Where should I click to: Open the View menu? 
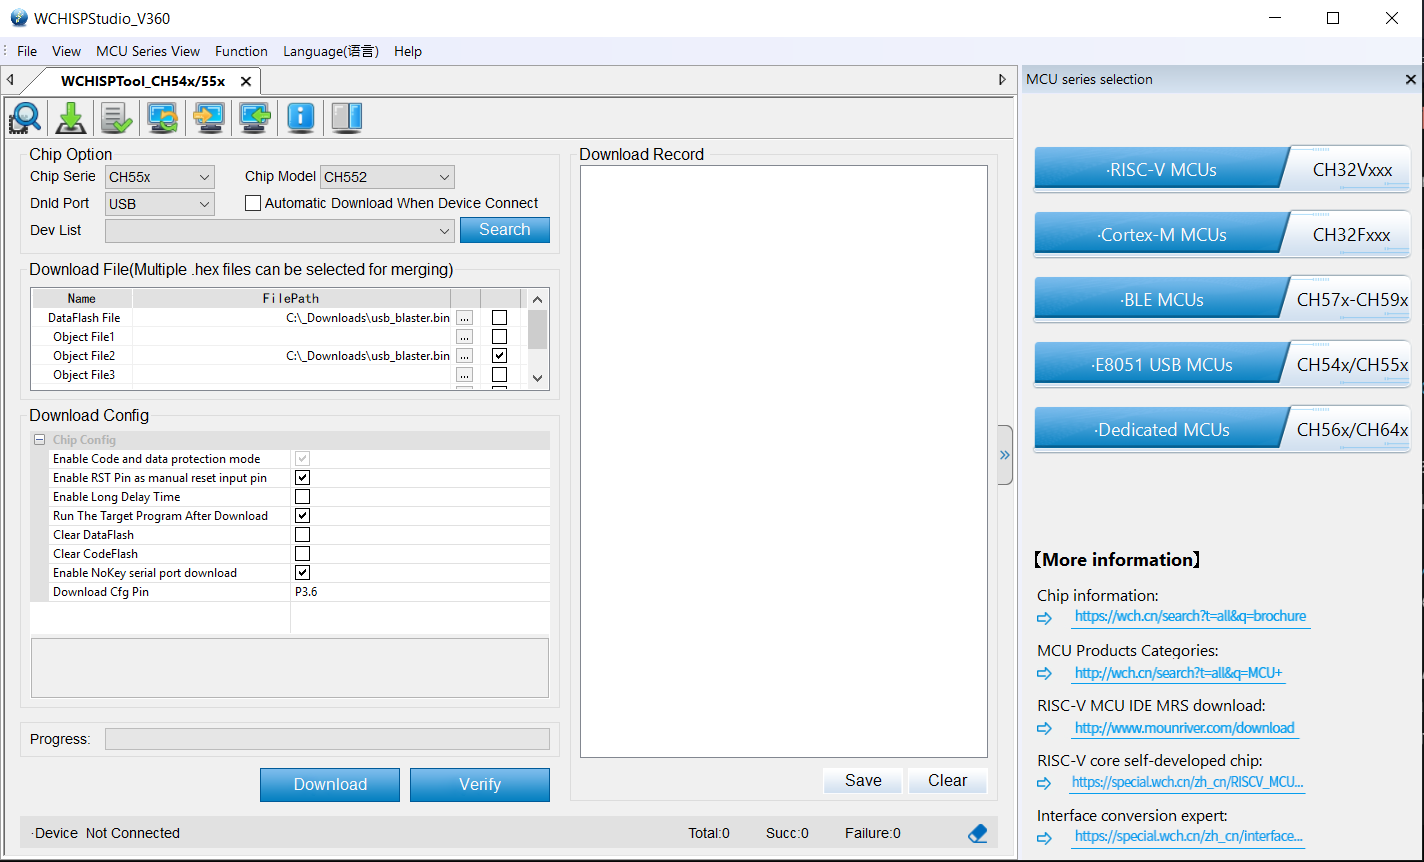(66, 51)
